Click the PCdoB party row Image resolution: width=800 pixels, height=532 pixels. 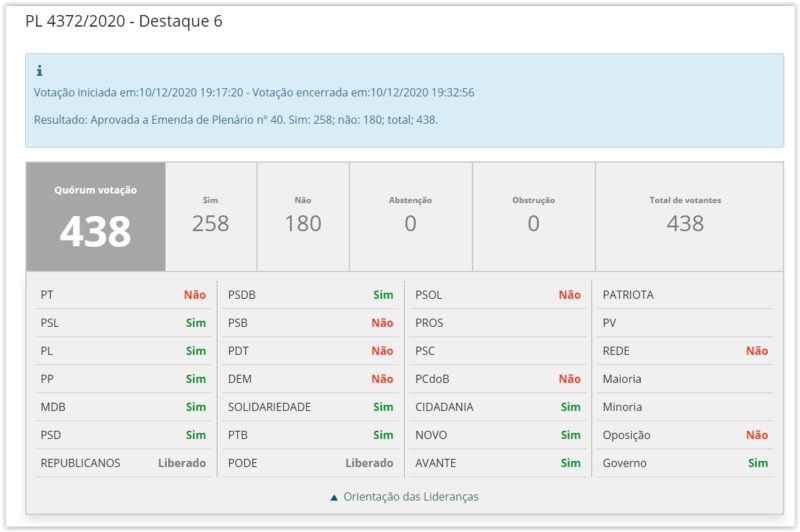(497, 379)
